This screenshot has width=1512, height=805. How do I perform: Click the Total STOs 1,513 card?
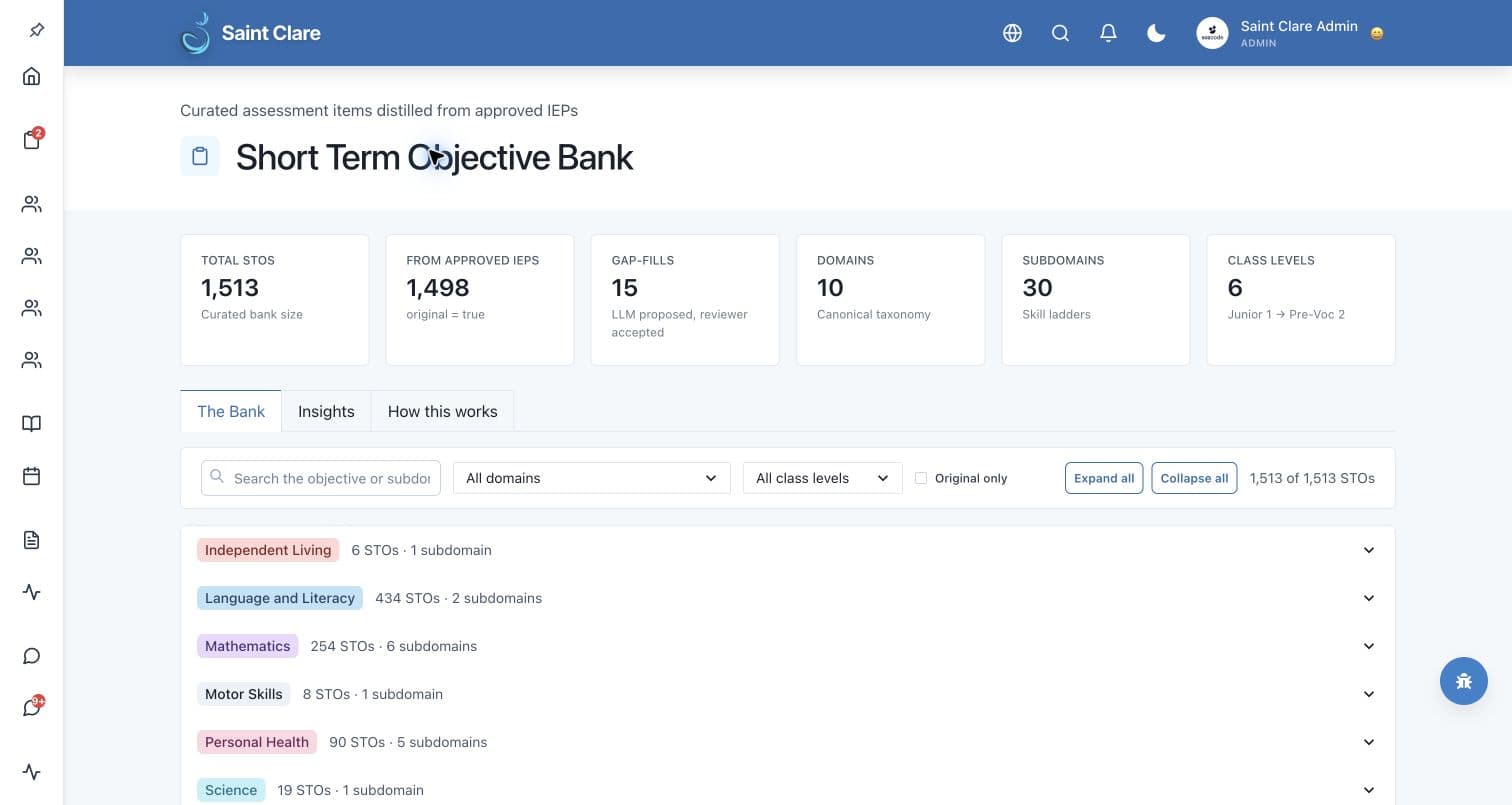pyautogui.click(x=275, y=300)
